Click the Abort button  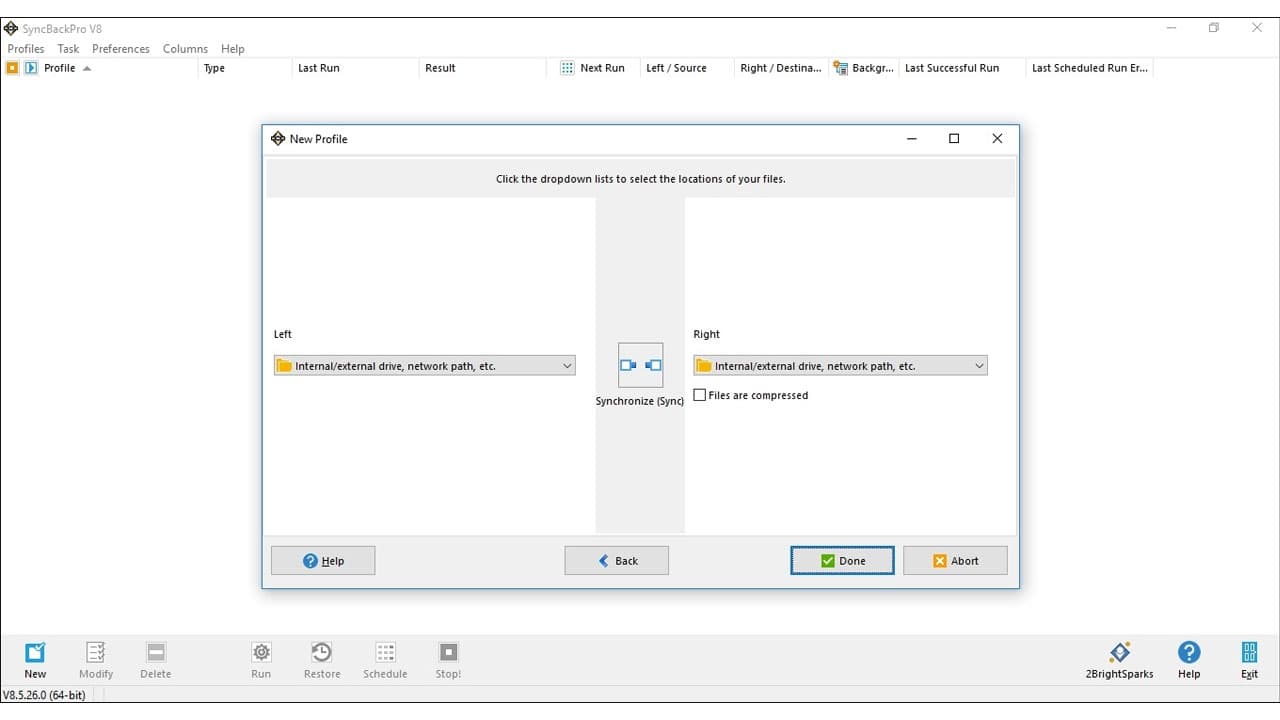pos(955,560)
